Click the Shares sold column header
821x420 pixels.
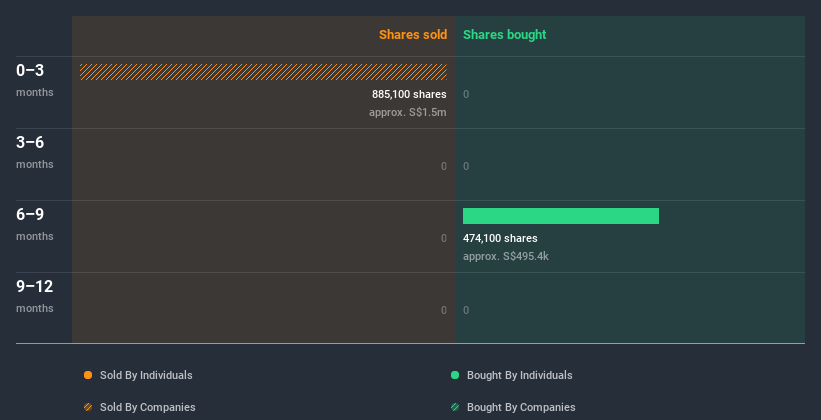click(413, 35)
